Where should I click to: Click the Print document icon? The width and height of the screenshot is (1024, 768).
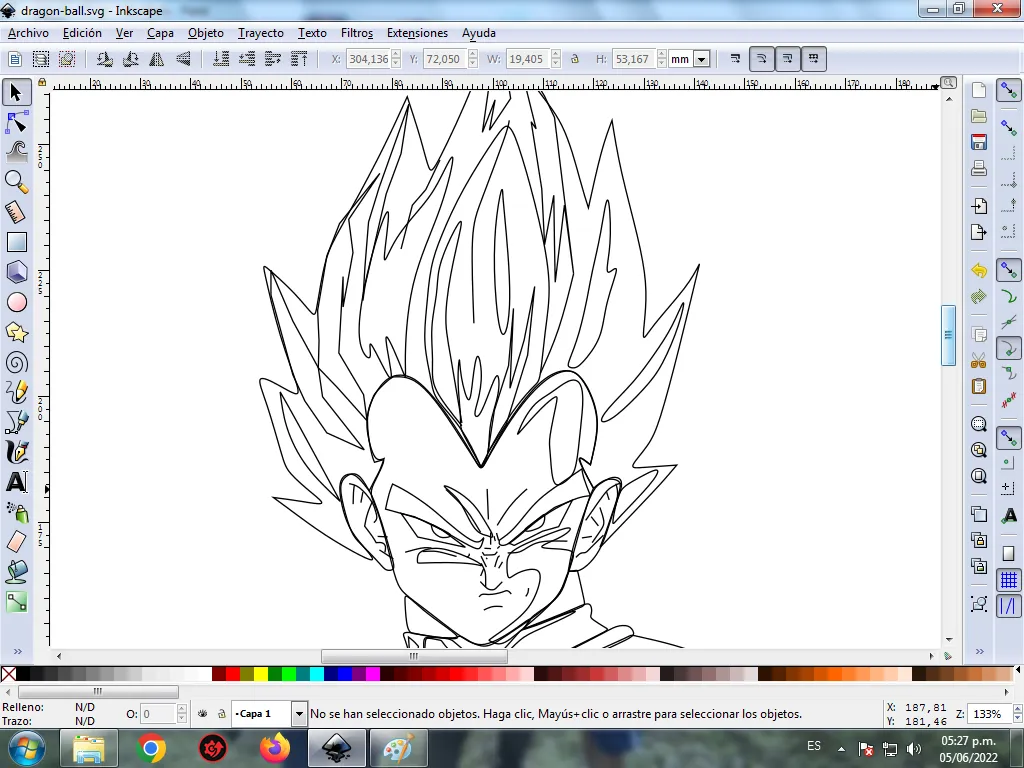(978, 168)
